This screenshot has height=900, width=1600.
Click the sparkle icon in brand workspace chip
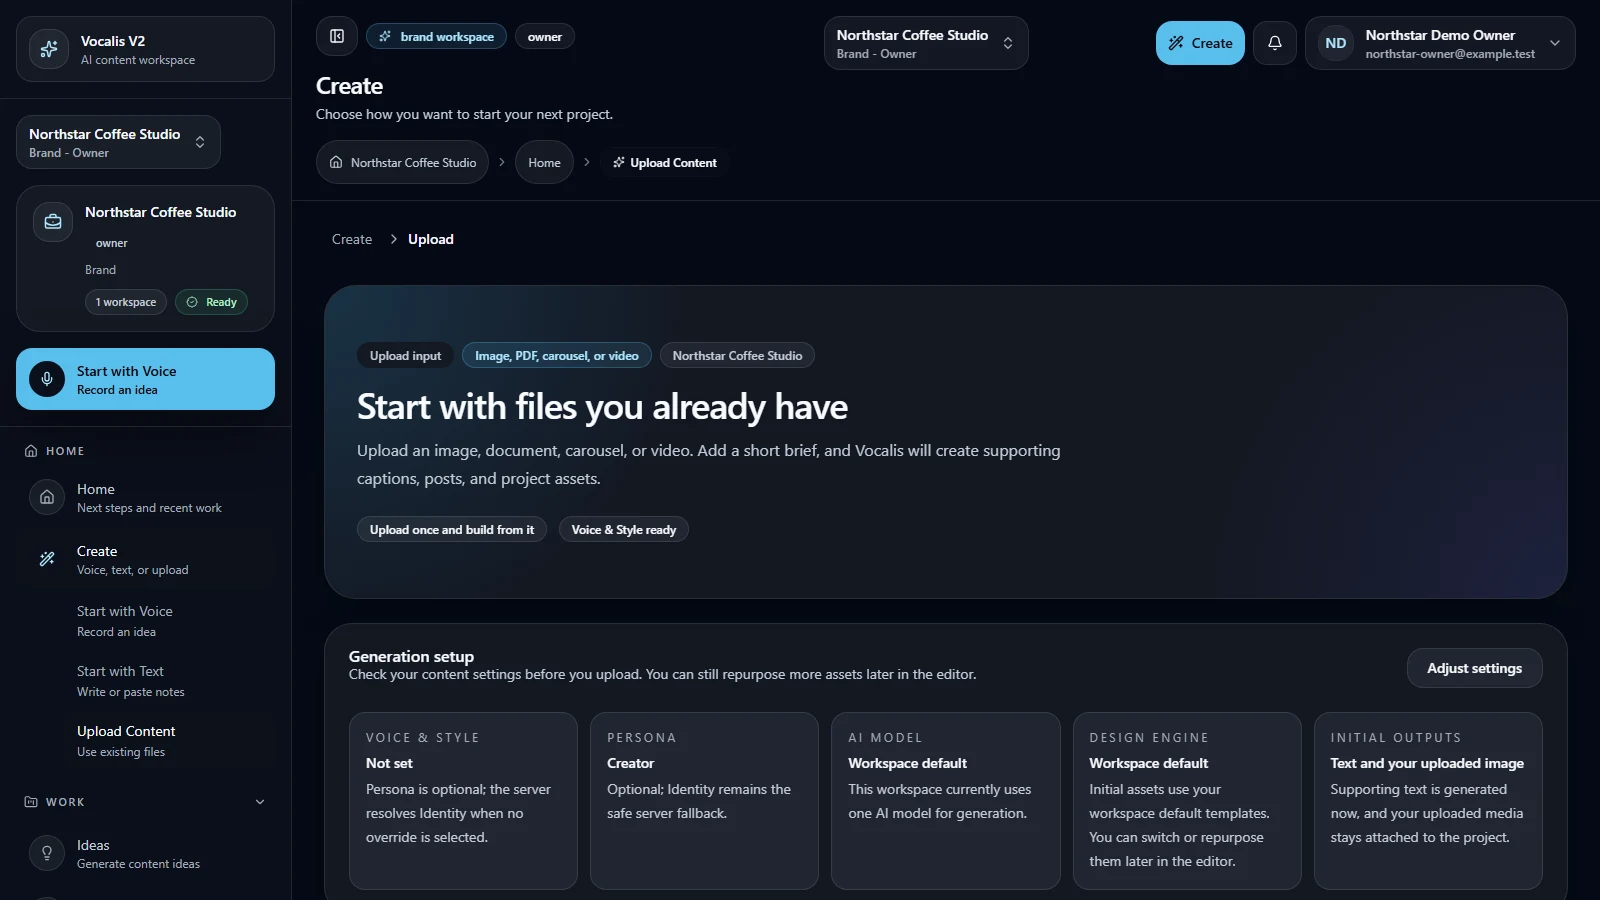pyautogui.click(x=385, y=36)
